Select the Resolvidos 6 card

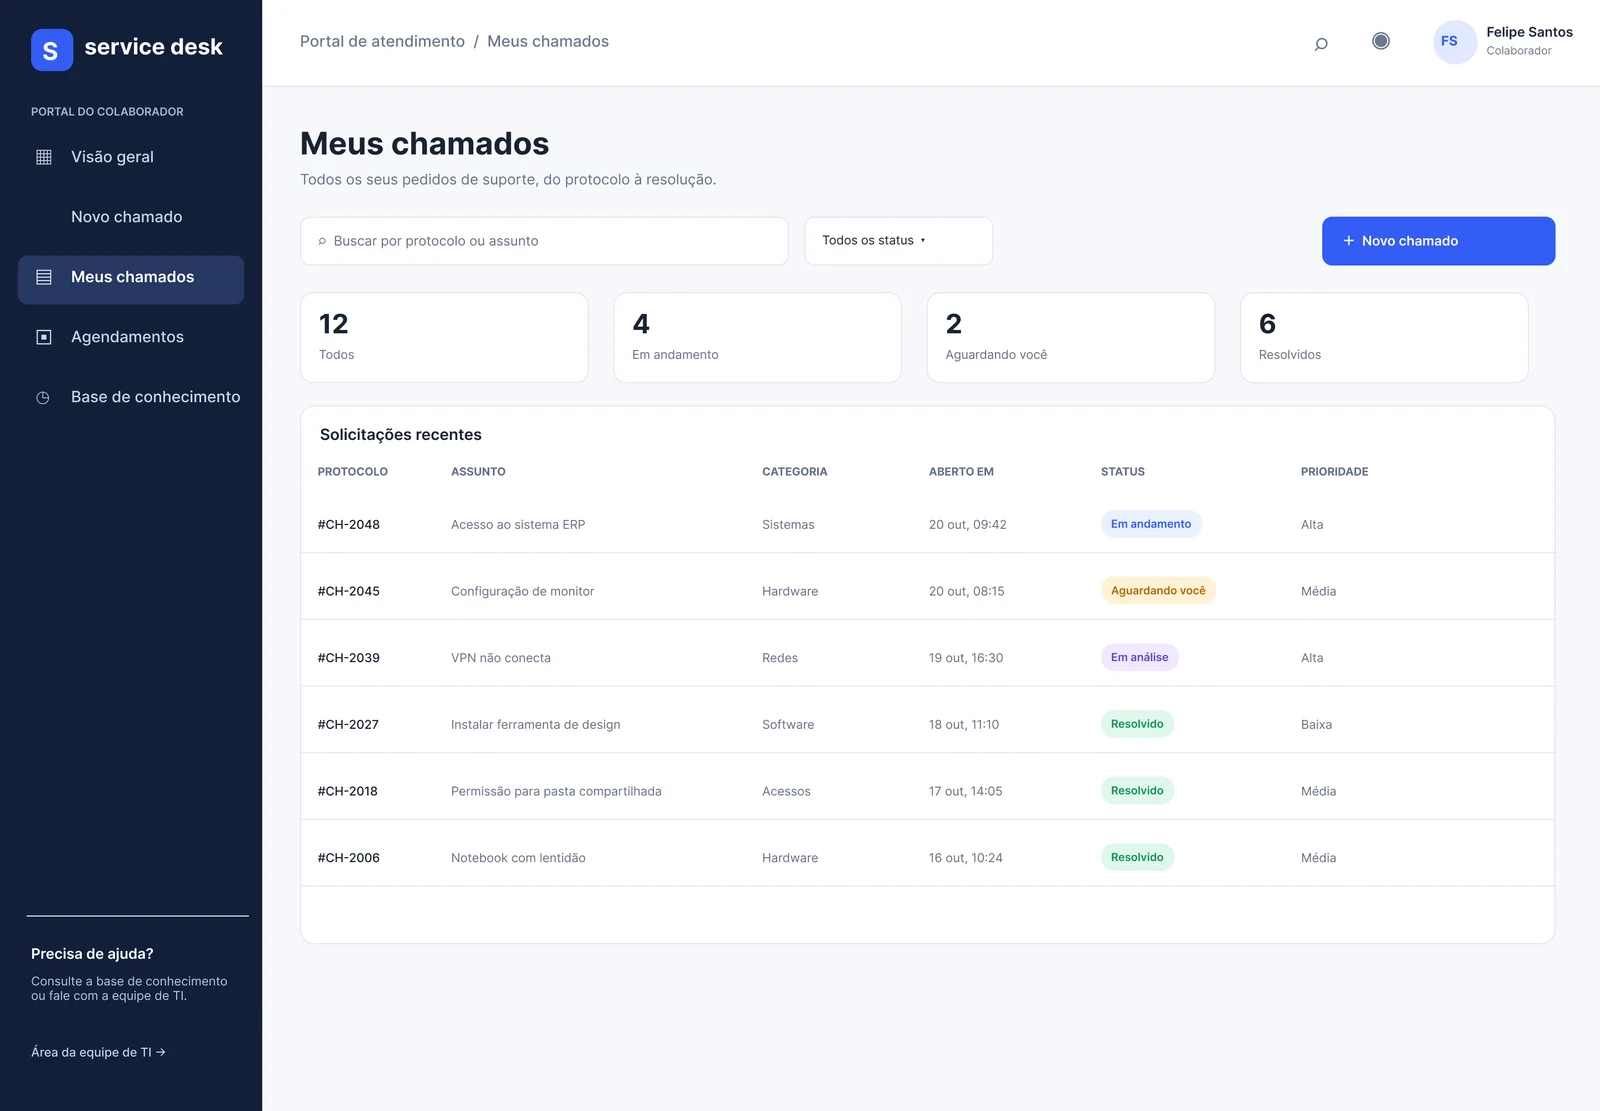[1384, 338]
